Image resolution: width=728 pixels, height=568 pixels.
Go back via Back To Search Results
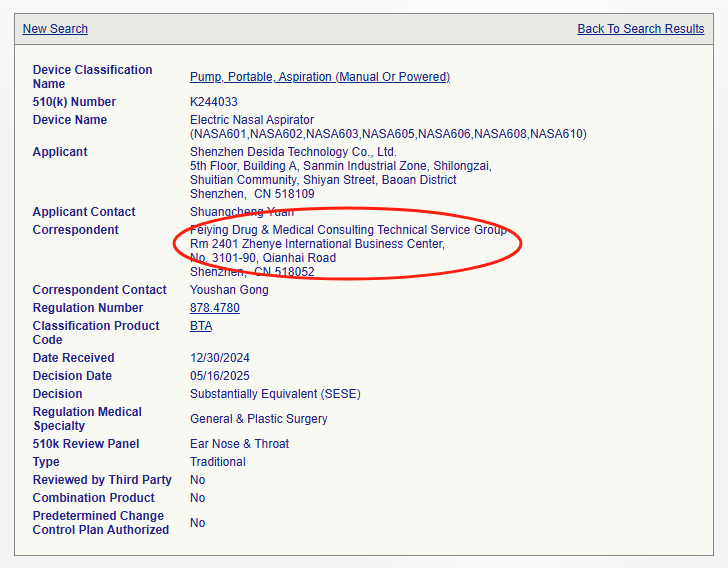point(640,29)
